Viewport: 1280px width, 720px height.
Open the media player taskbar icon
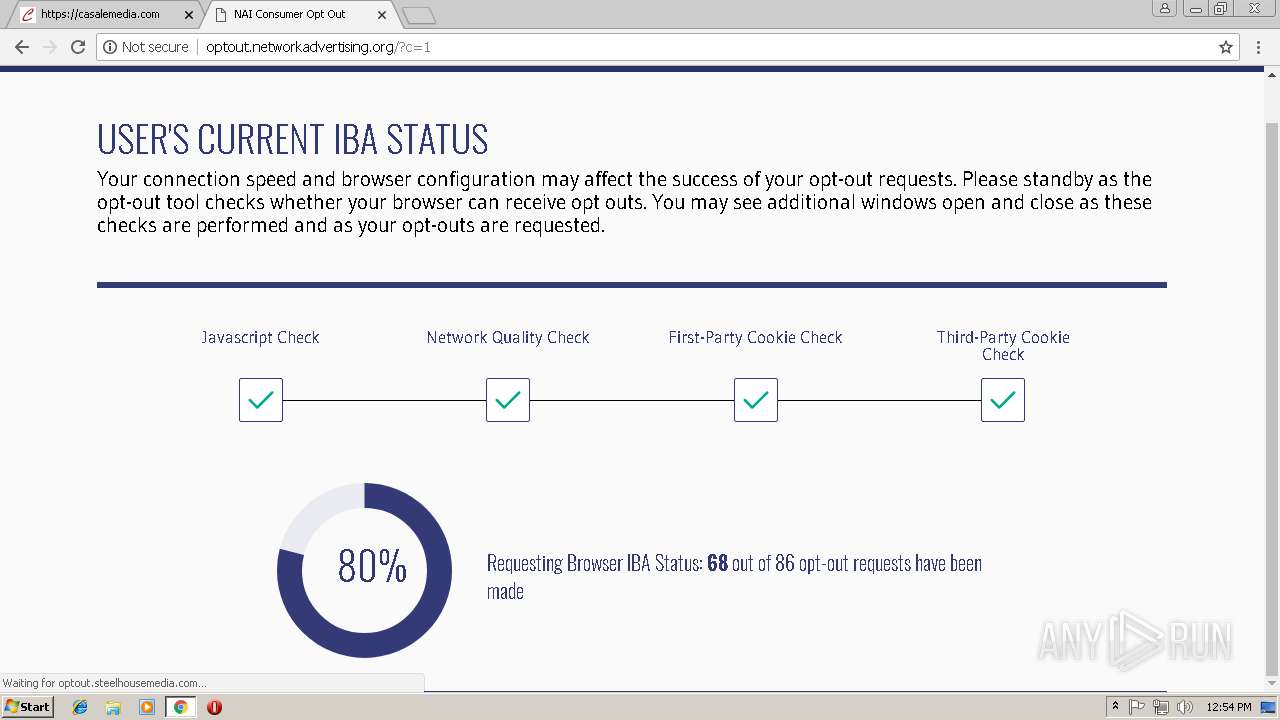pyautogui.click(x=147, y=707)
